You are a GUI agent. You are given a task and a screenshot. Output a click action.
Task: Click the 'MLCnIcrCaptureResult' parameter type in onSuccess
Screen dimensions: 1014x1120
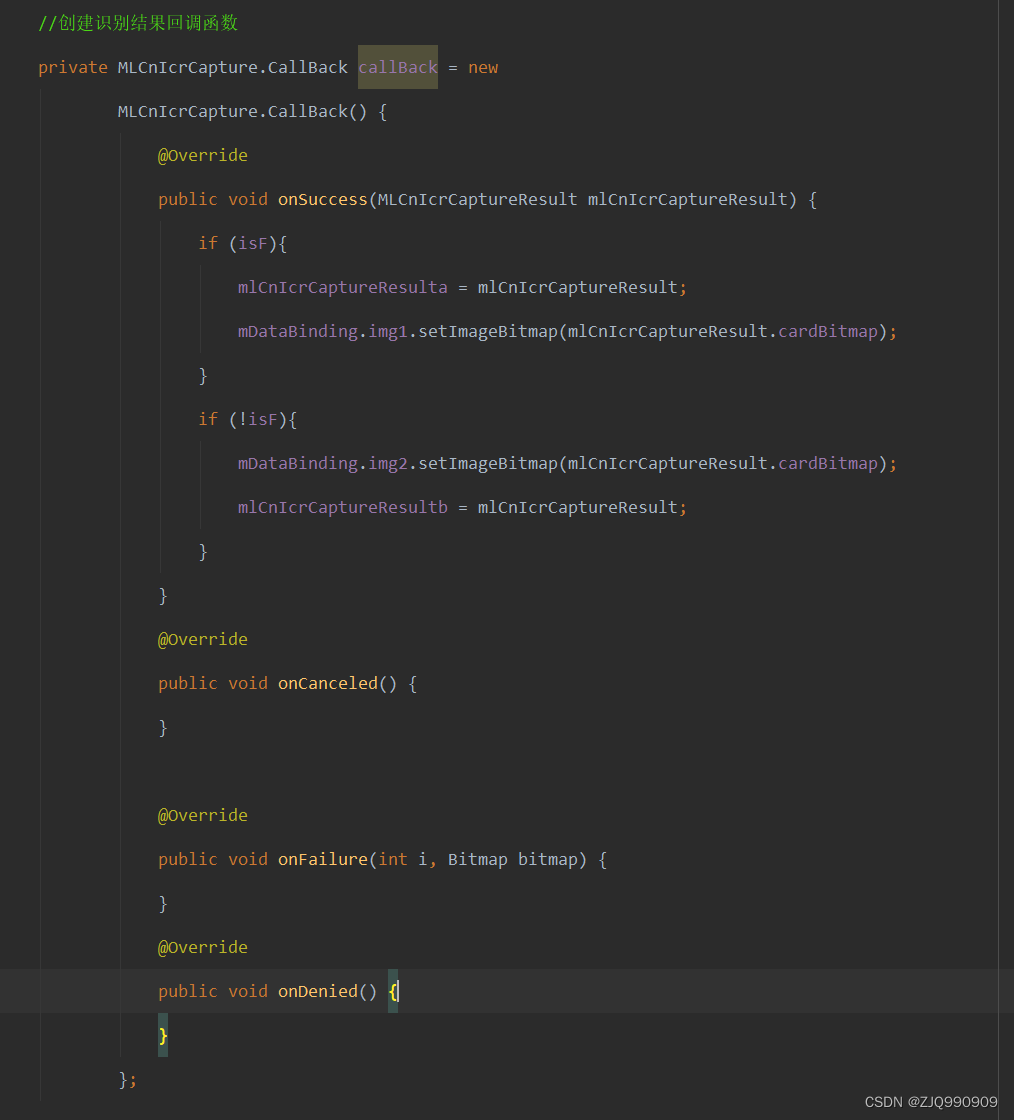click(477, 199)
